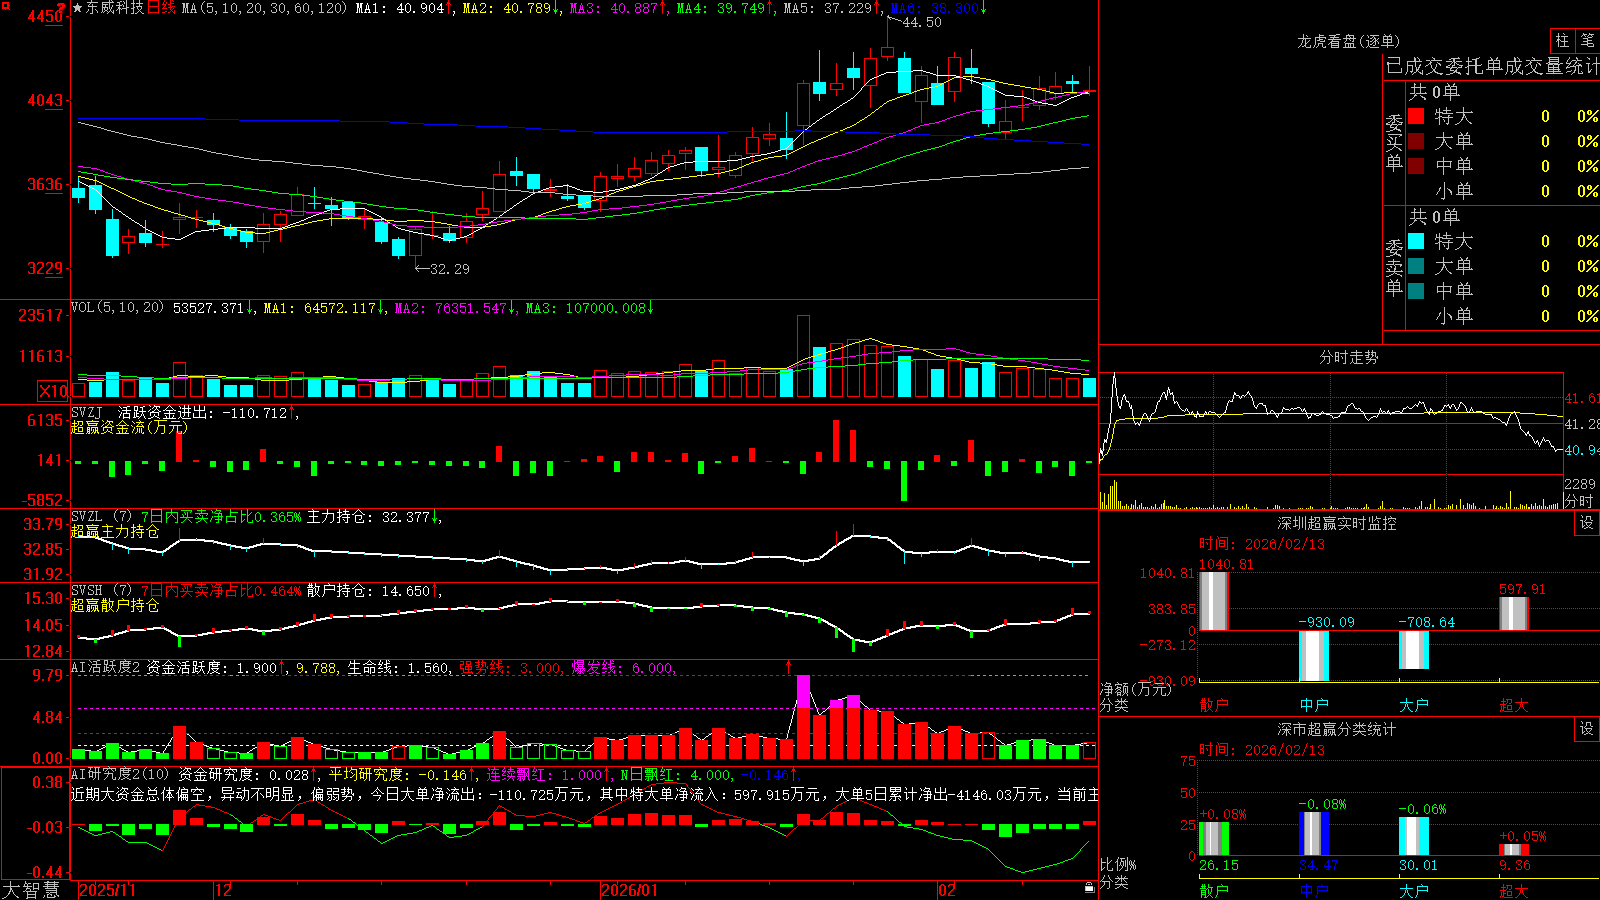Click the 32.29 low price annotation
This screenshot has width=1600, height=900.
[x=449, y=268]
